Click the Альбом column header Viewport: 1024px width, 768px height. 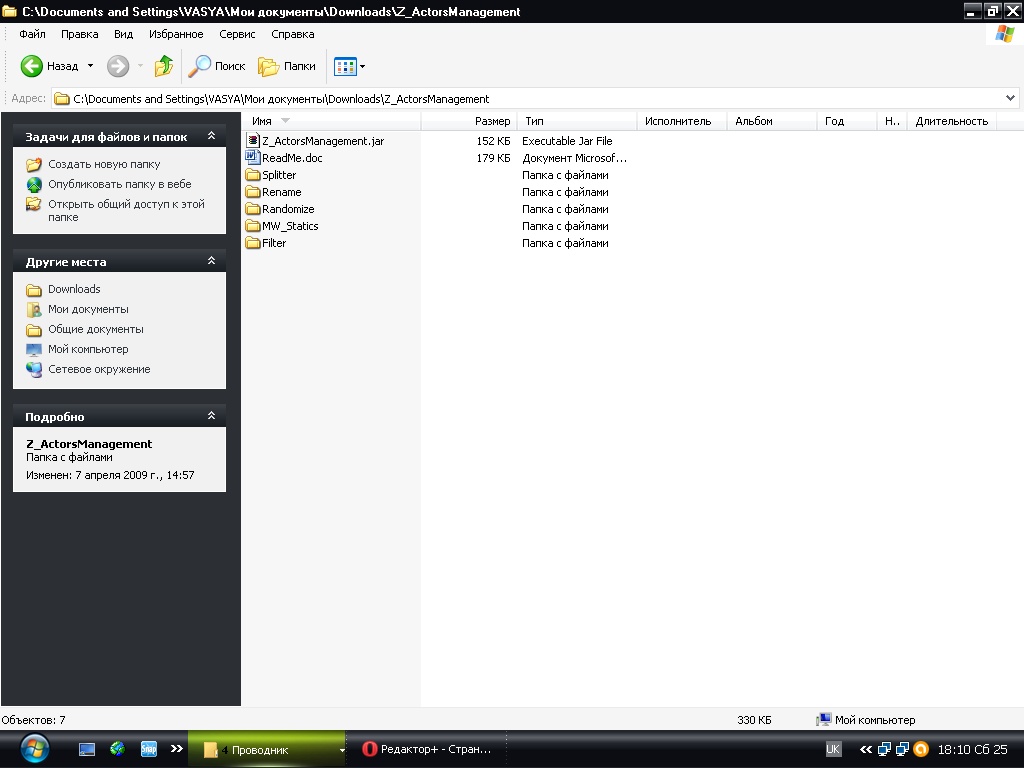point(772,121)
